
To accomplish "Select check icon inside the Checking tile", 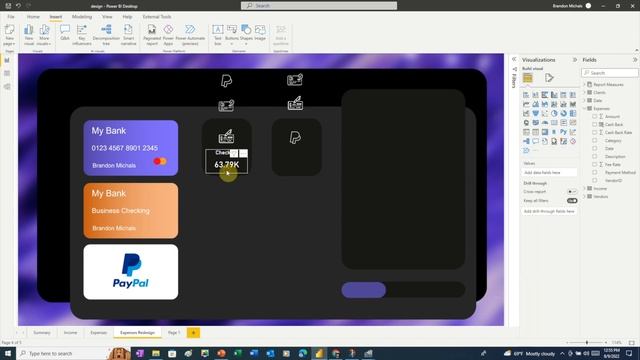I will point(226,136).
